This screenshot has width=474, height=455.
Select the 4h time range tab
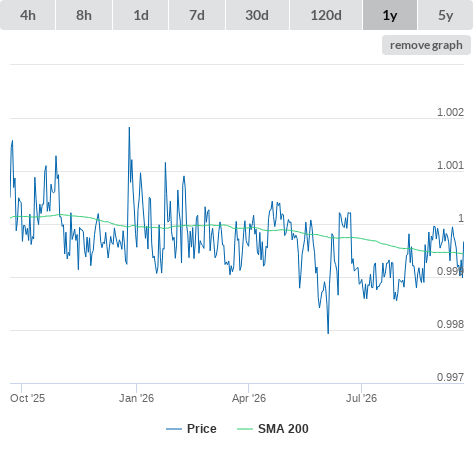(x=27, y=15)
